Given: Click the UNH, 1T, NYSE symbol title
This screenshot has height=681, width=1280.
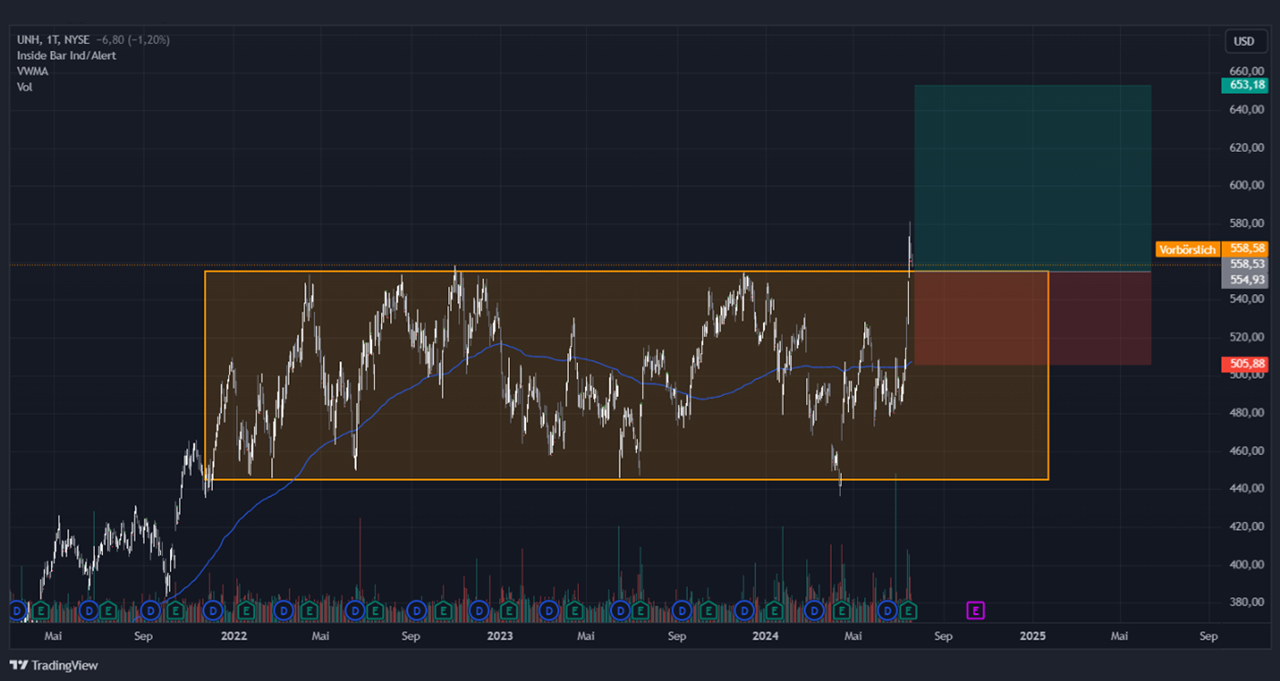Looking at the screenshot, I should coord(54,40).
